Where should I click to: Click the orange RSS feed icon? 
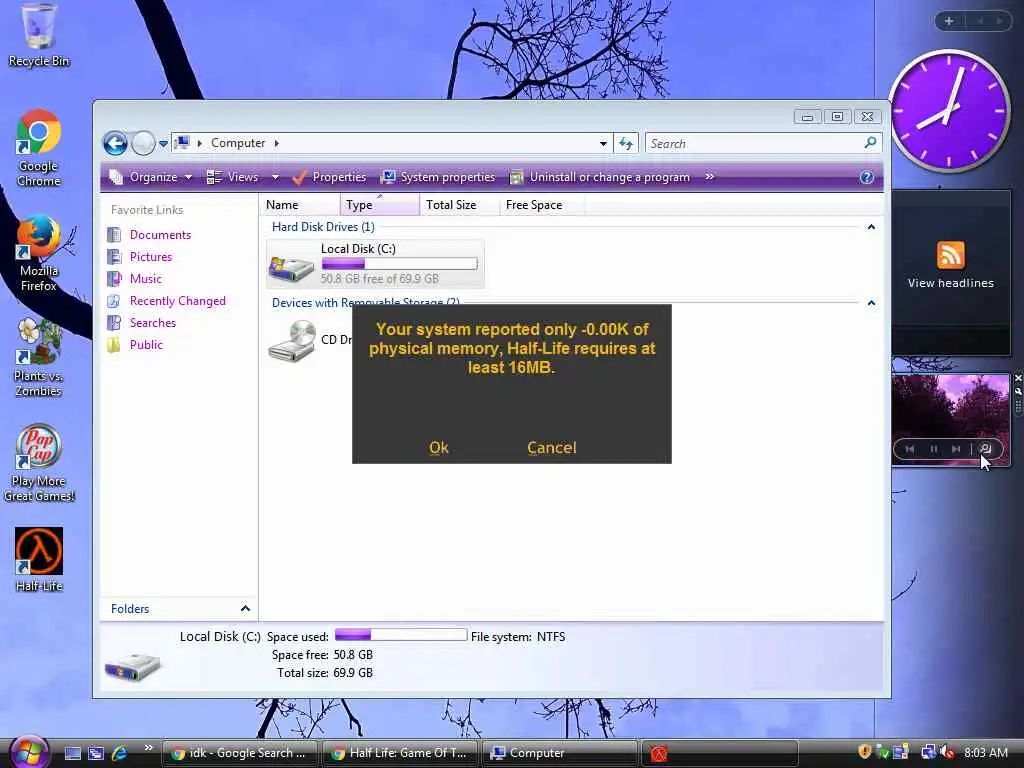(950, 255)
